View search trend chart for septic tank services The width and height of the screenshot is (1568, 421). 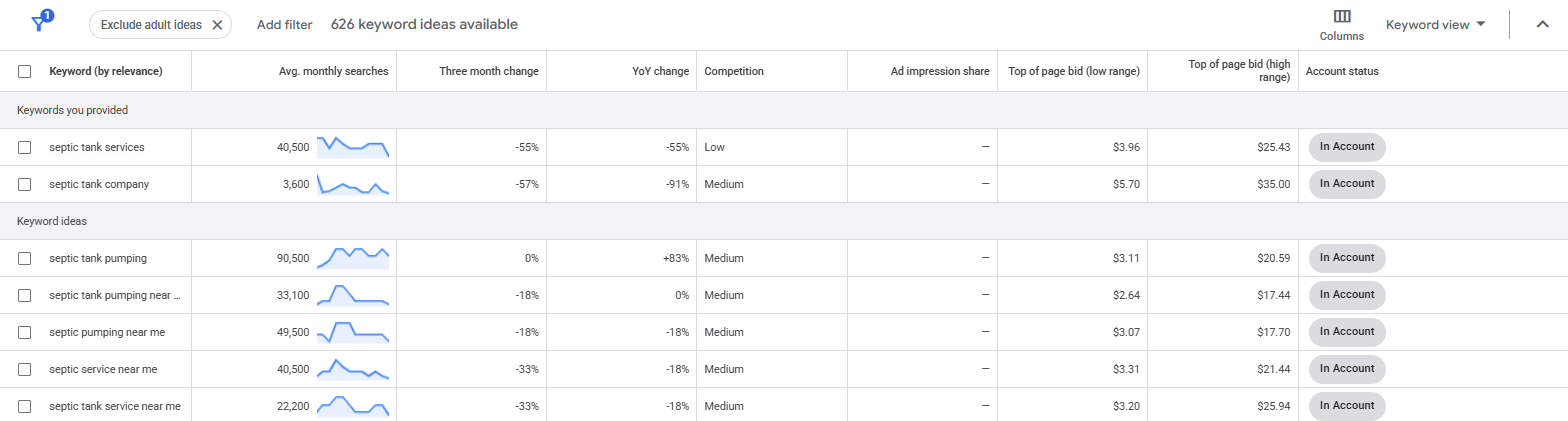[x=352, y=147]
